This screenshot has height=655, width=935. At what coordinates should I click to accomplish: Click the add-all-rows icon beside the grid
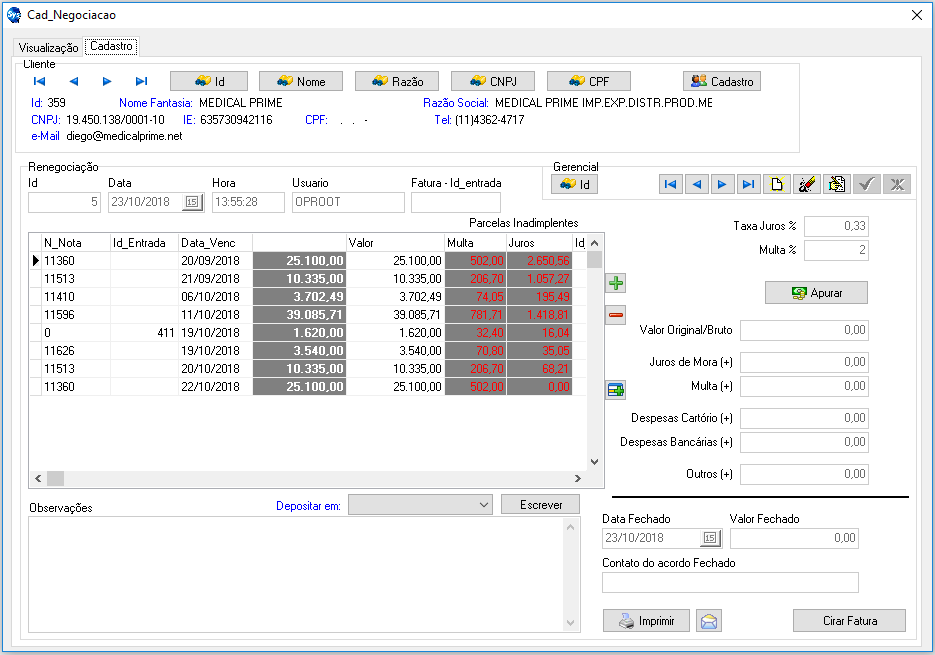tap(616, 390)
